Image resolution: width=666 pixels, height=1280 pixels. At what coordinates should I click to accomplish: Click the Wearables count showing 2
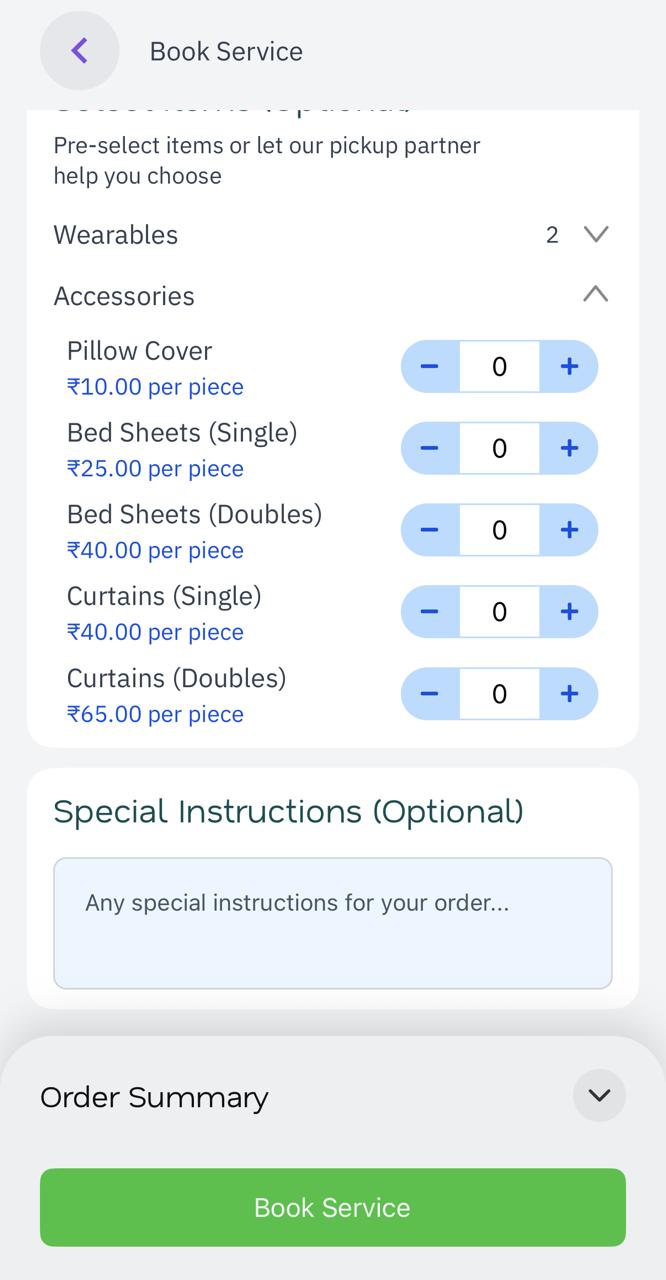point(552,234)
